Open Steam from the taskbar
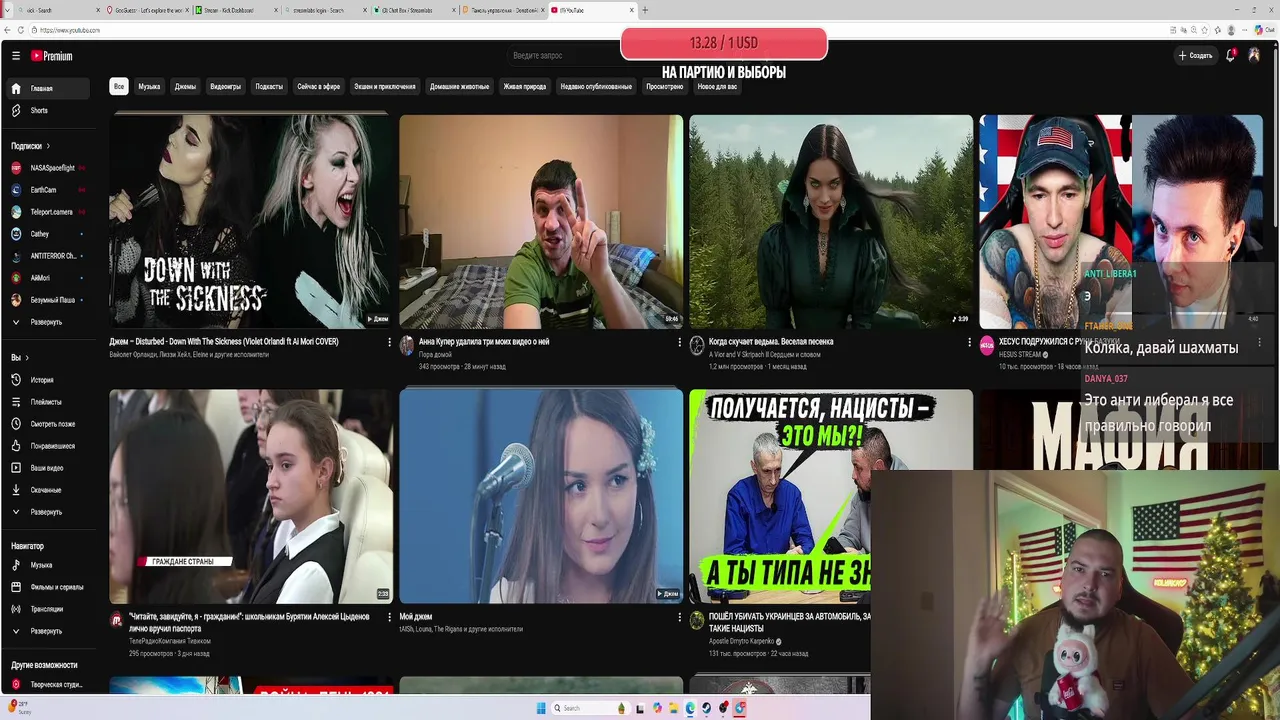Image resolution: width=1280 pixels, height=720 pixels. tap(707, 708)
